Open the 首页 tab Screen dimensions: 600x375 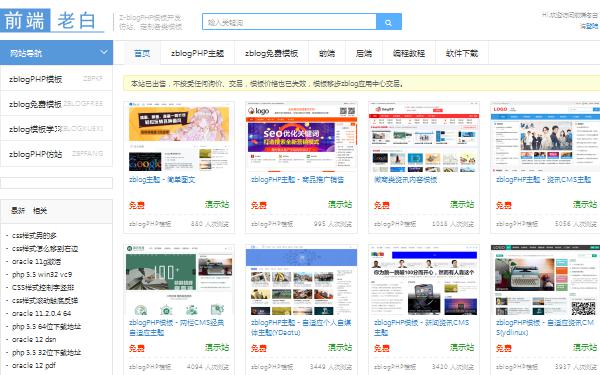pyautogui.click(x=142, y=53)
